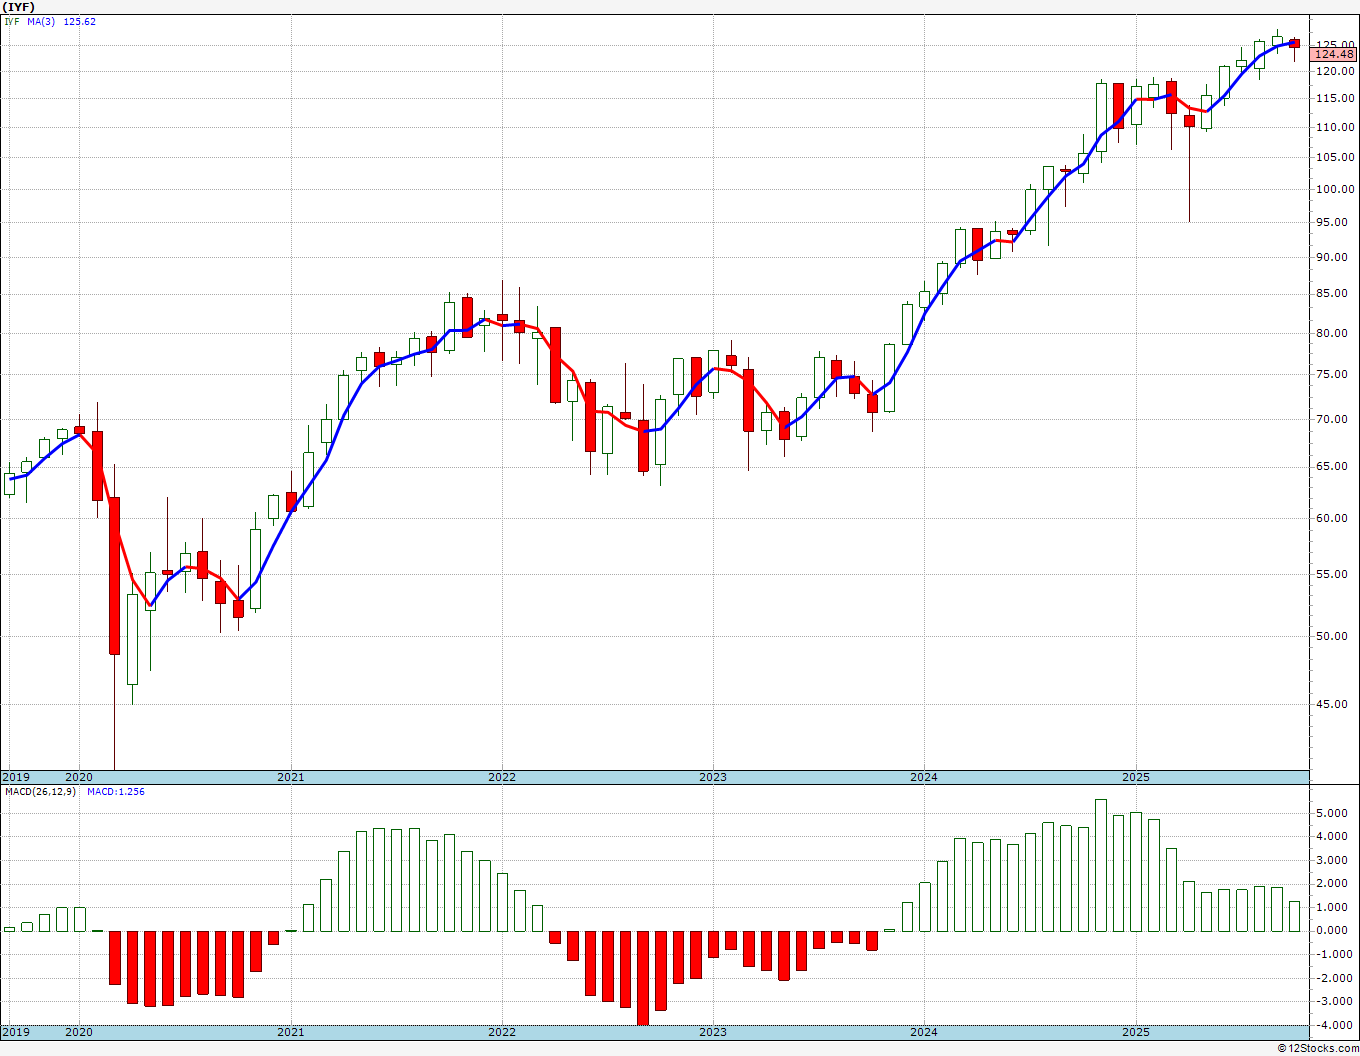Click the deepest red MACD histogram bar
The image size is (1360, 1056).
pyautogui.click(x=643, y=977)
